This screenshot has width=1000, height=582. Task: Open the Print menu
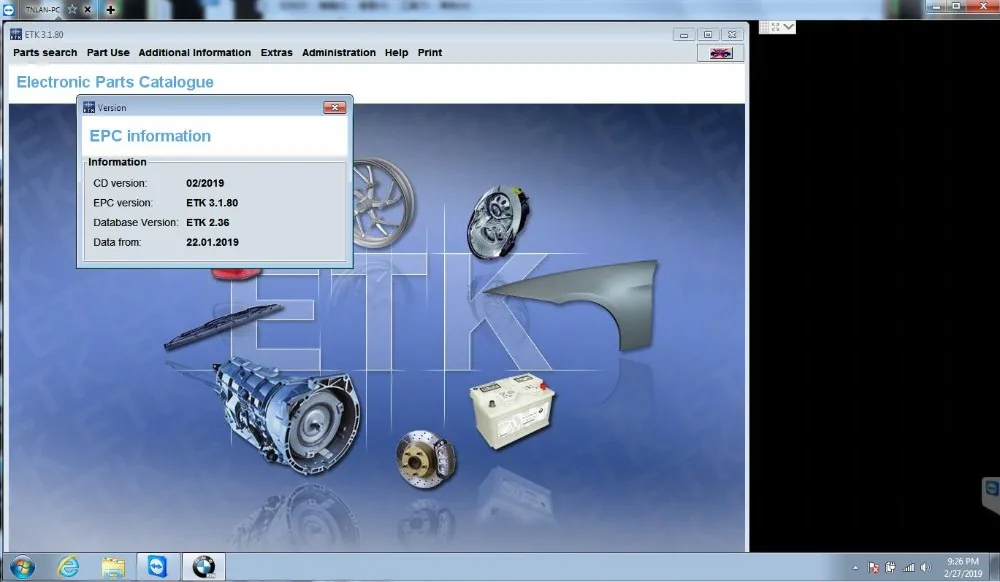click(x=429, y=53)
